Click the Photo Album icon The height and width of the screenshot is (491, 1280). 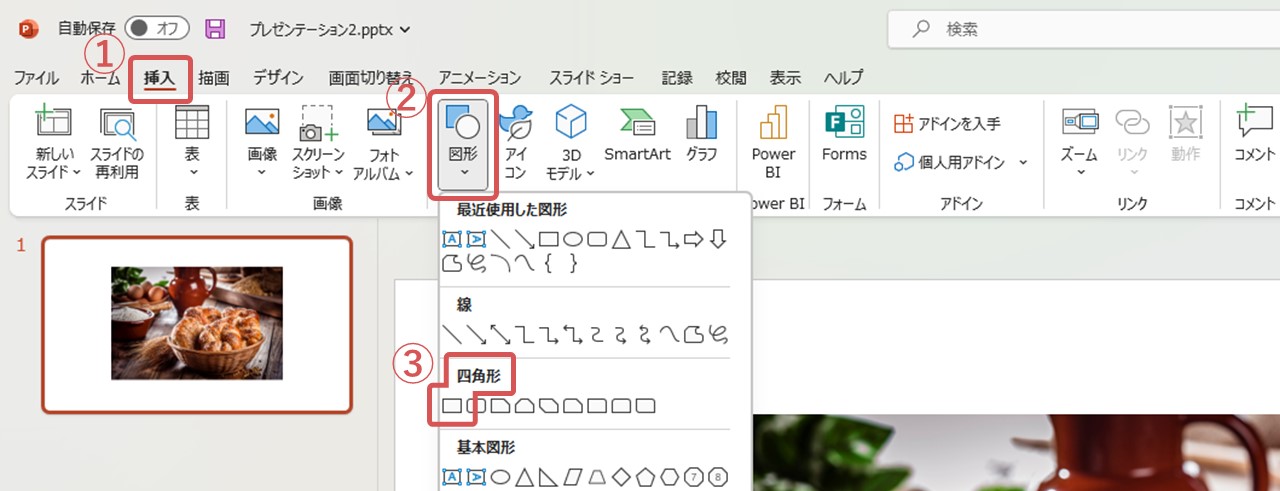tap(384, 122)
